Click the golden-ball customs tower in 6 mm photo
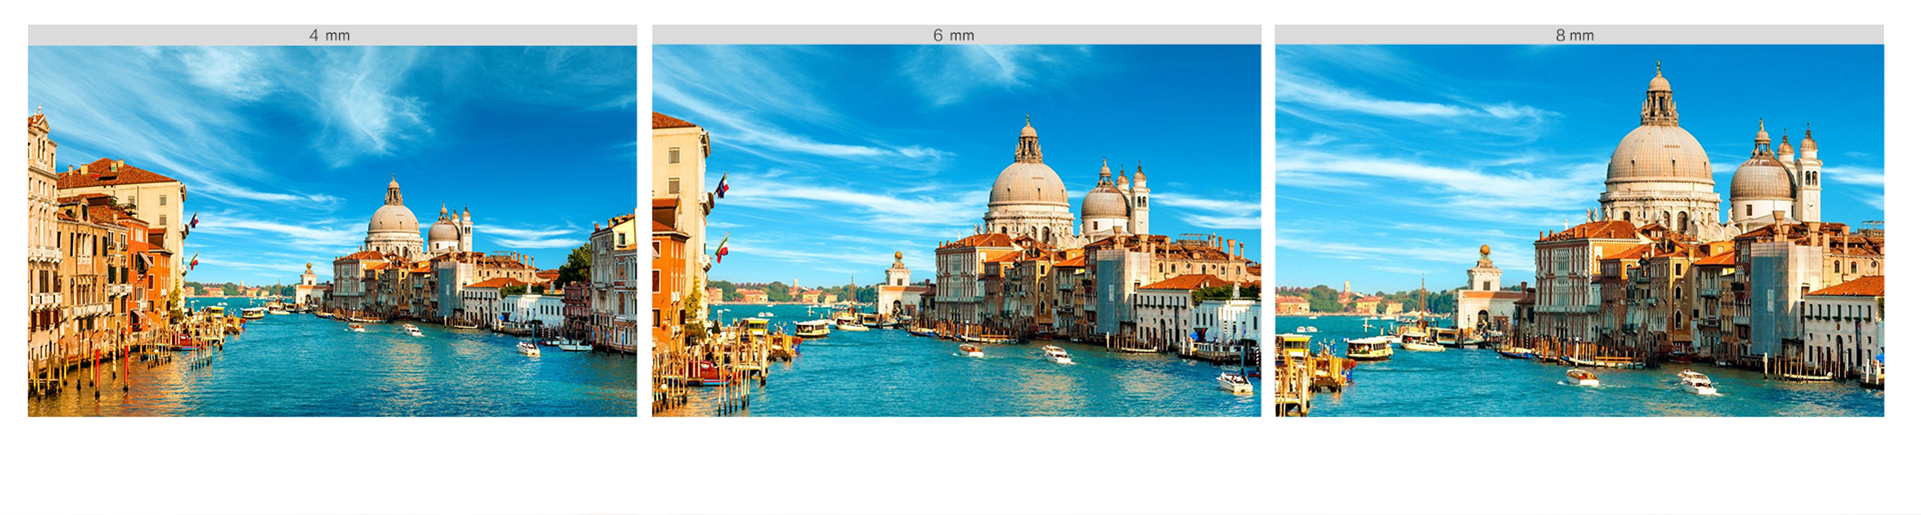Viewport: 1921px width, 515px height. point(898,285)
